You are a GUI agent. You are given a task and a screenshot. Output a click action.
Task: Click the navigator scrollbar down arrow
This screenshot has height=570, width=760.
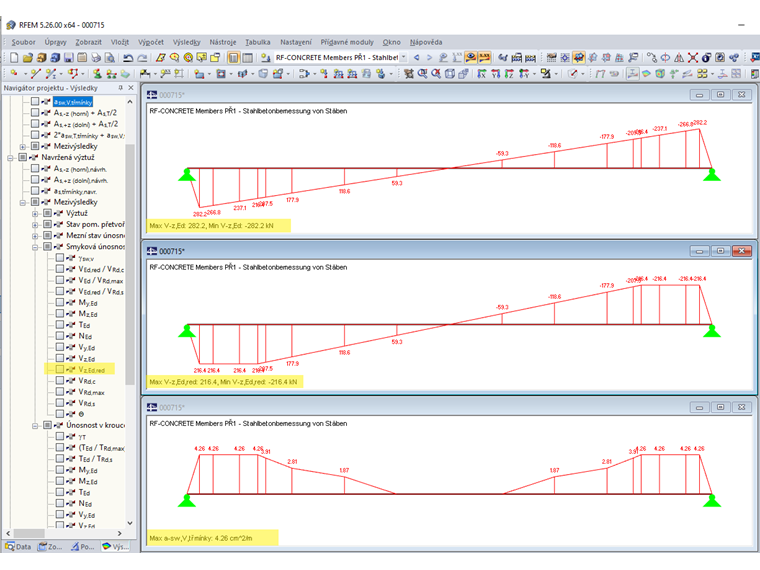(130, 523)
